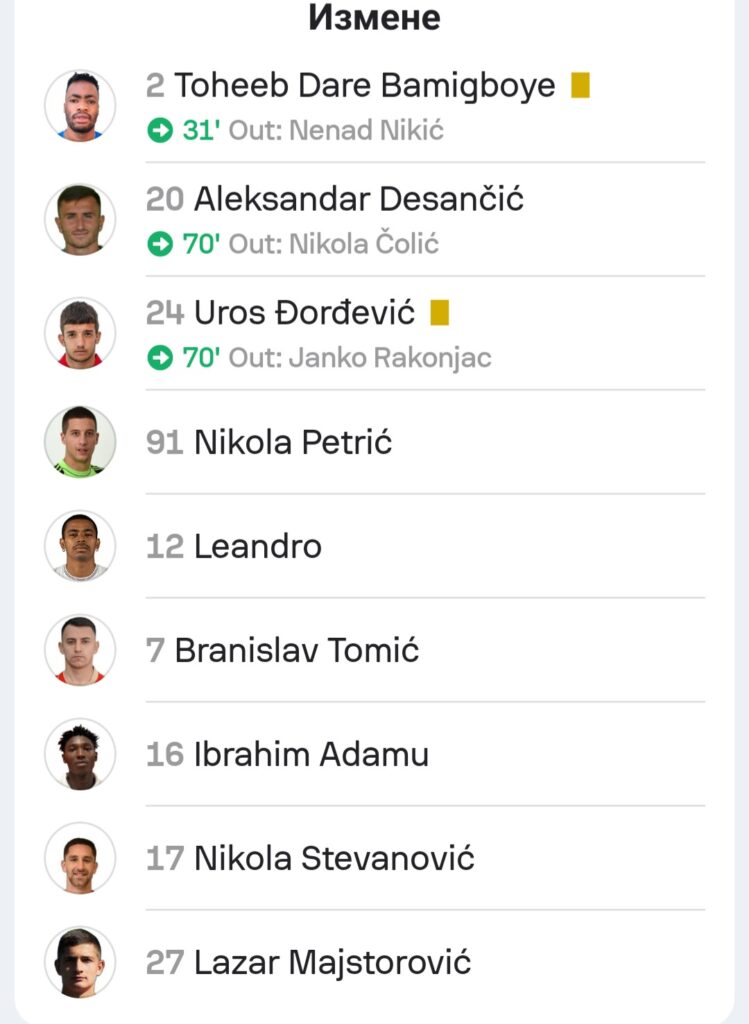Select the Nikola Stevanović player name
This screenshot has height=1024, width=749.
coord(334,858)
